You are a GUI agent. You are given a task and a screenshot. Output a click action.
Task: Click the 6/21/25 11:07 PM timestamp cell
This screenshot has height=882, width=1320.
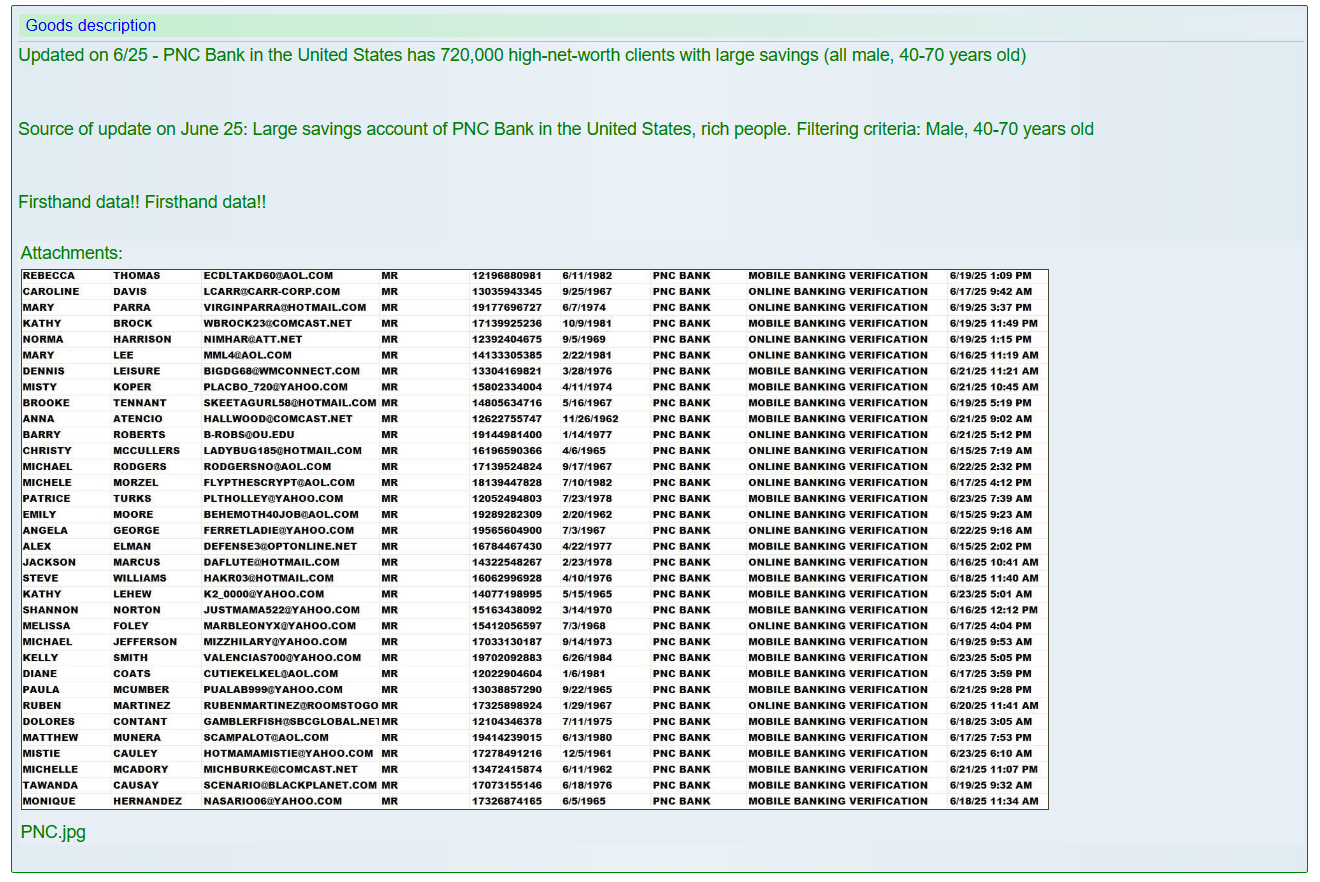(993, 770)
